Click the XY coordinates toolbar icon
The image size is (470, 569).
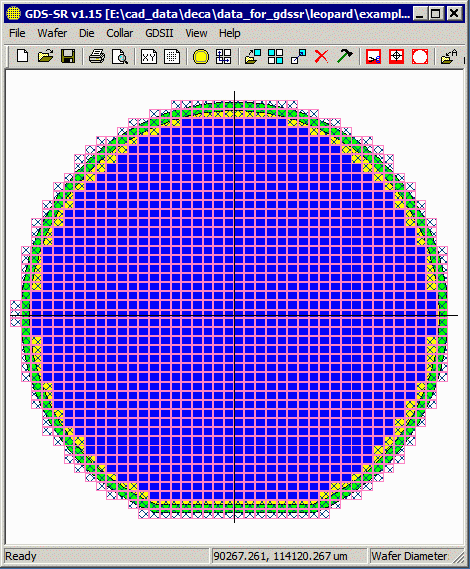pos(149,57)
